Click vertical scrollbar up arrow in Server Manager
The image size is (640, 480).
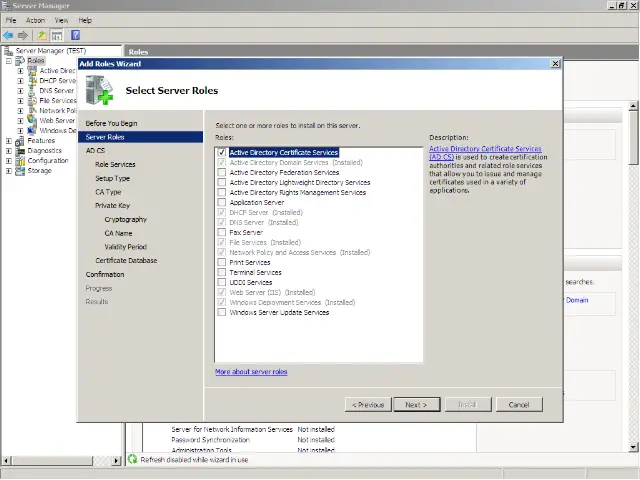[633, 106]
